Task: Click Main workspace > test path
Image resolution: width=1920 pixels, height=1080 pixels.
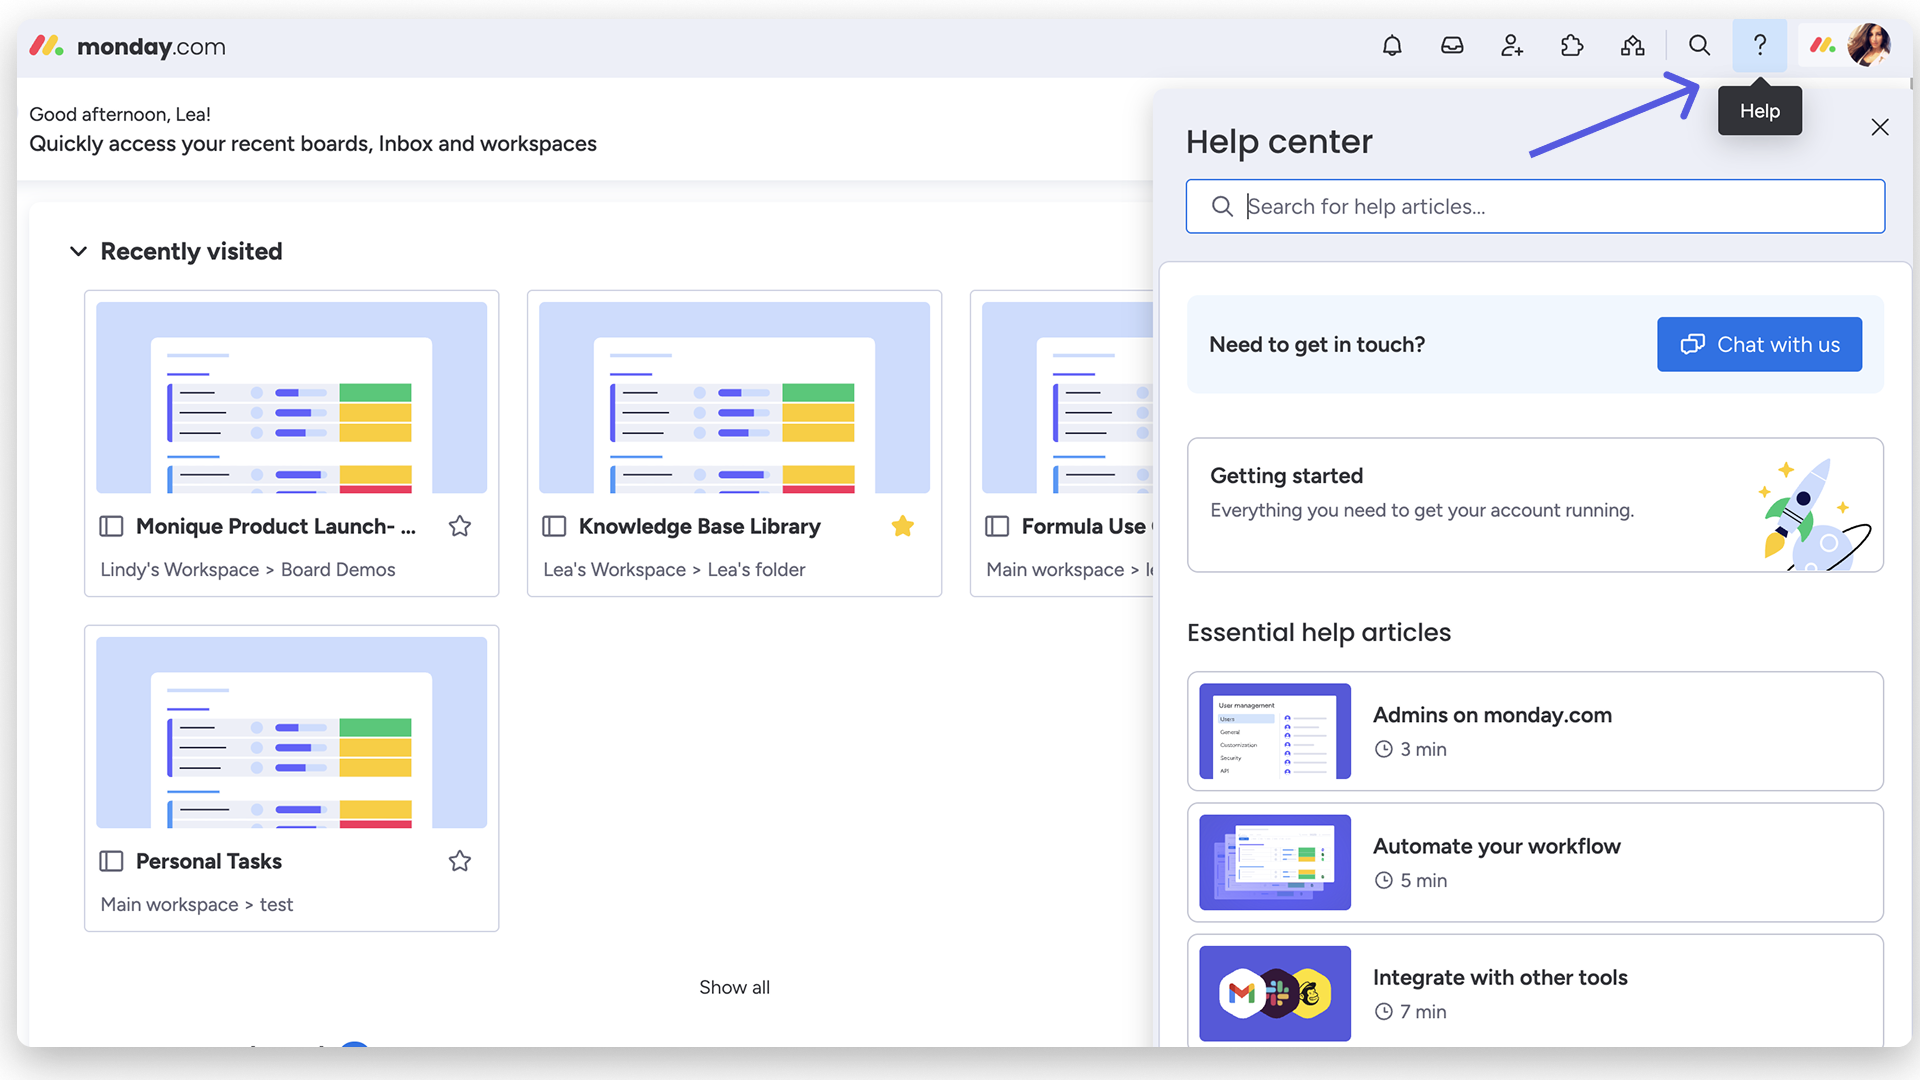Action: coord(197,904)
